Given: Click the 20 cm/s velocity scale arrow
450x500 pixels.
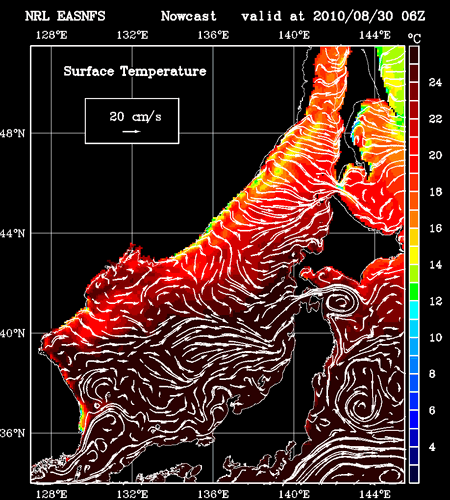Looking at the screenshot, I should 131,132.
